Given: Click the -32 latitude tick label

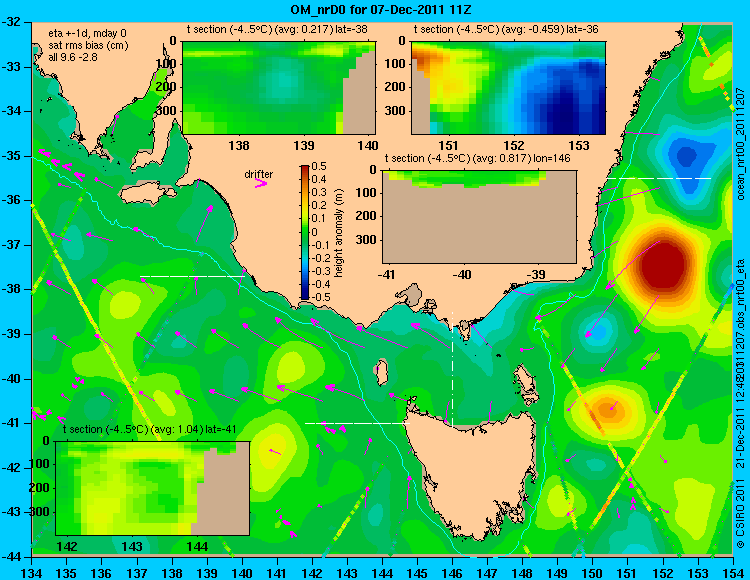Looking at the screenshot, I should pyautogui.click(x=11, y=22).
